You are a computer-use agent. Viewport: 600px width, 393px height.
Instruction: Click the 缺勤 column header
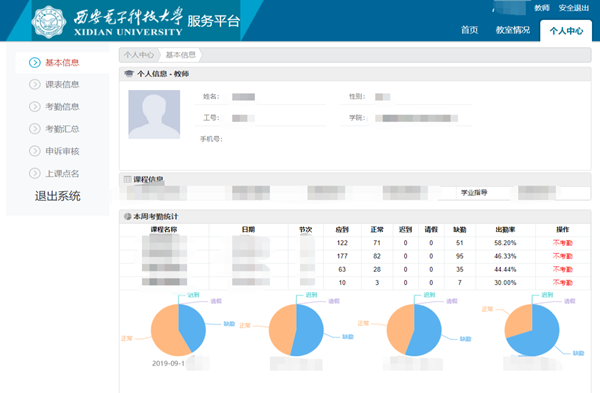tap(460, 230)
